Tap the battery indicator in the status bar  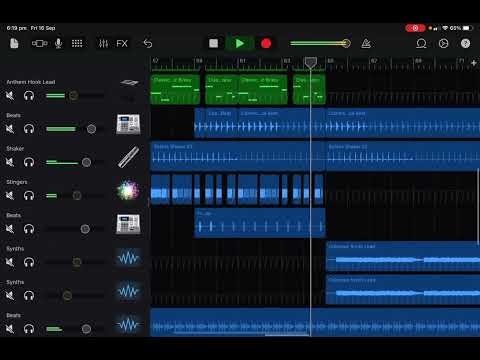click(x=468, y=28)
